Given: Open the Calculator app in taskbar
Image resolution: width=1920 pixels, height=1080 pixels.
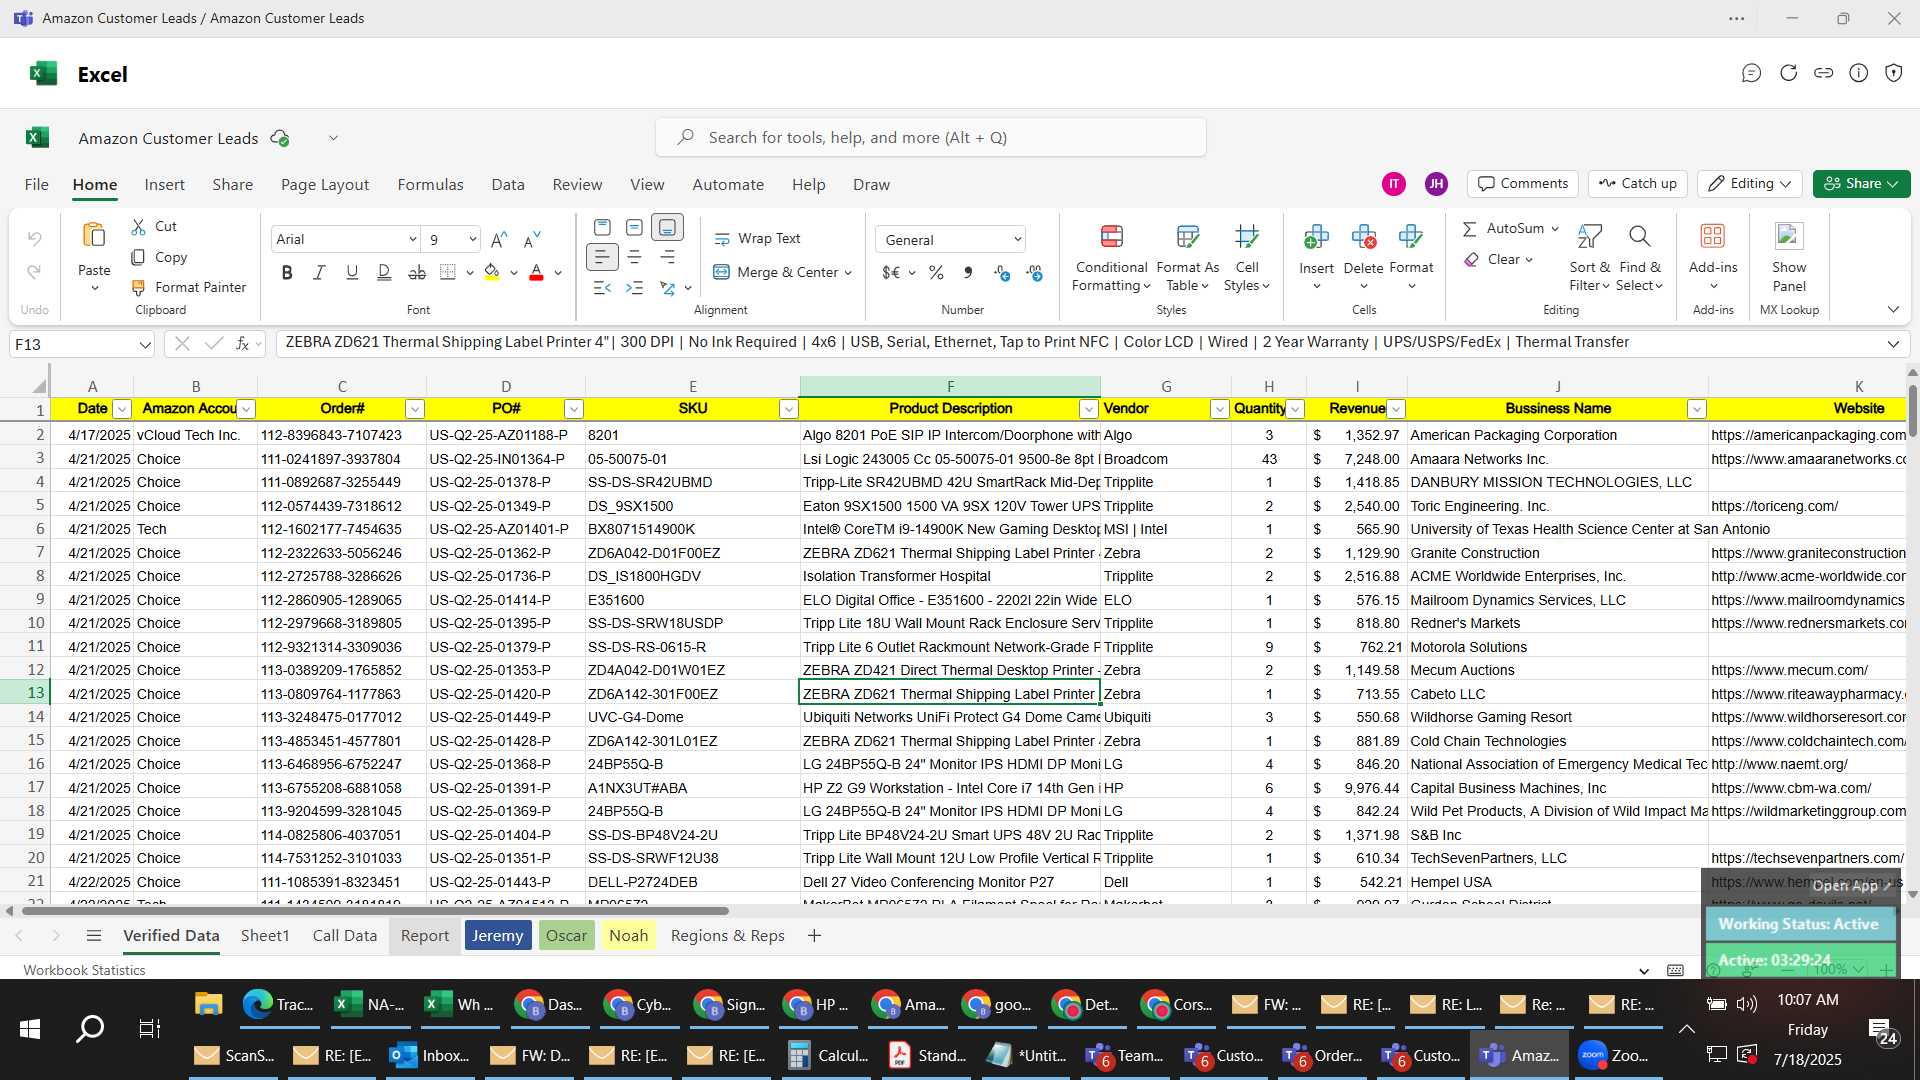Looking at the screenshot, I should tap(828, 1055).
